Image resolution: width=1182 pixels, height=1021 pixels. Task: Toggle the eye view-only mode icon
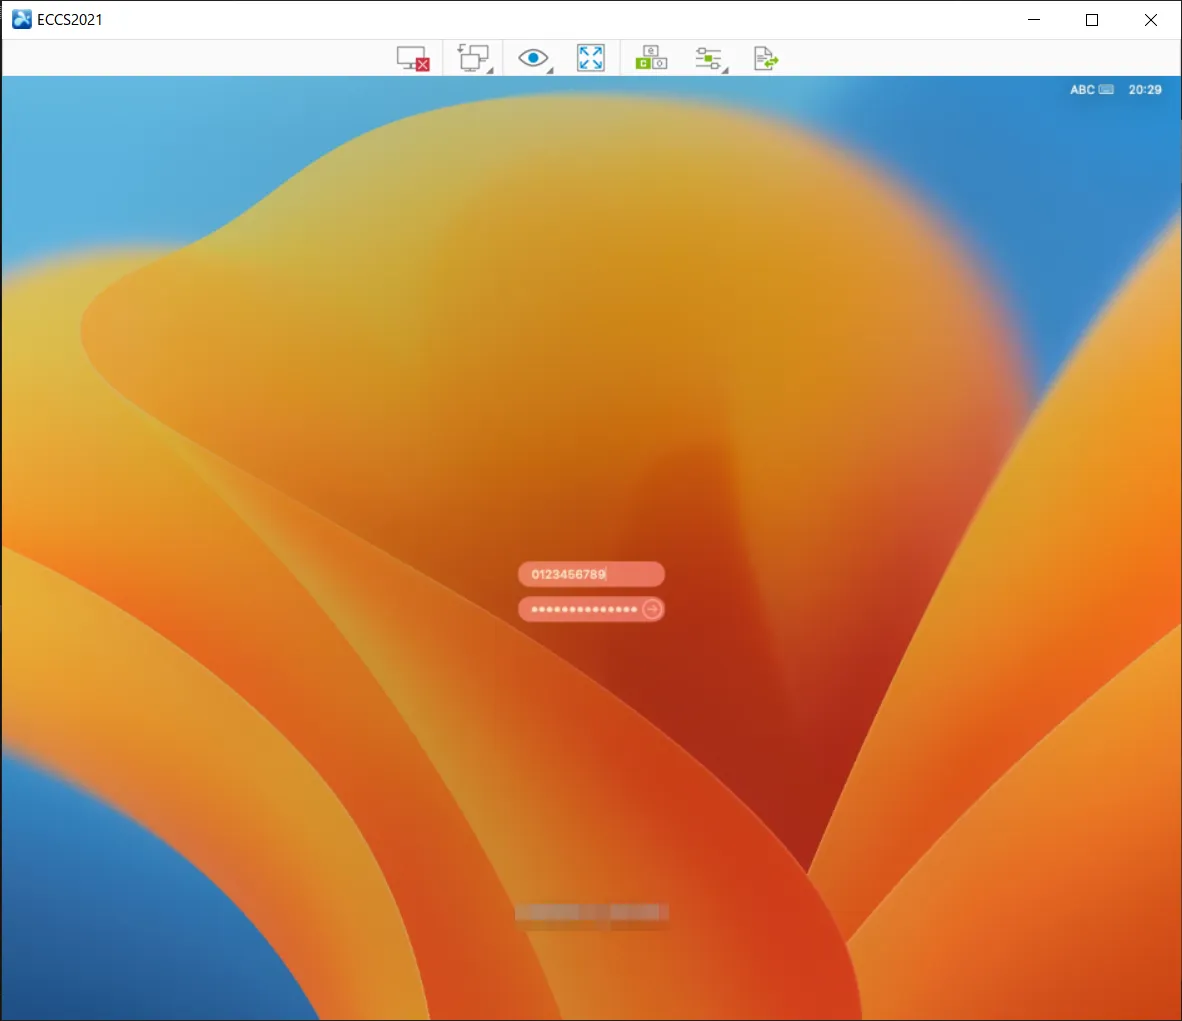click(x=532, y=58)
